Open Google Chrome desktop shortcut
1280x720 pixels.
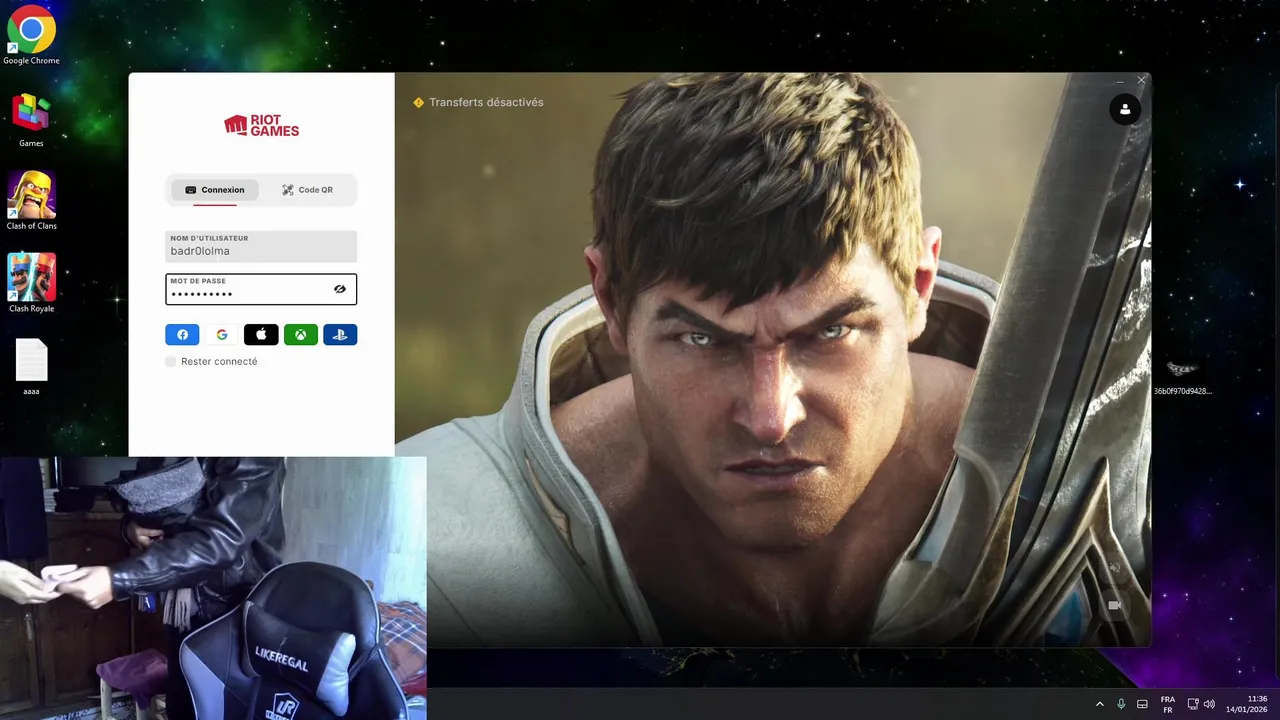(x=31, y=36)
